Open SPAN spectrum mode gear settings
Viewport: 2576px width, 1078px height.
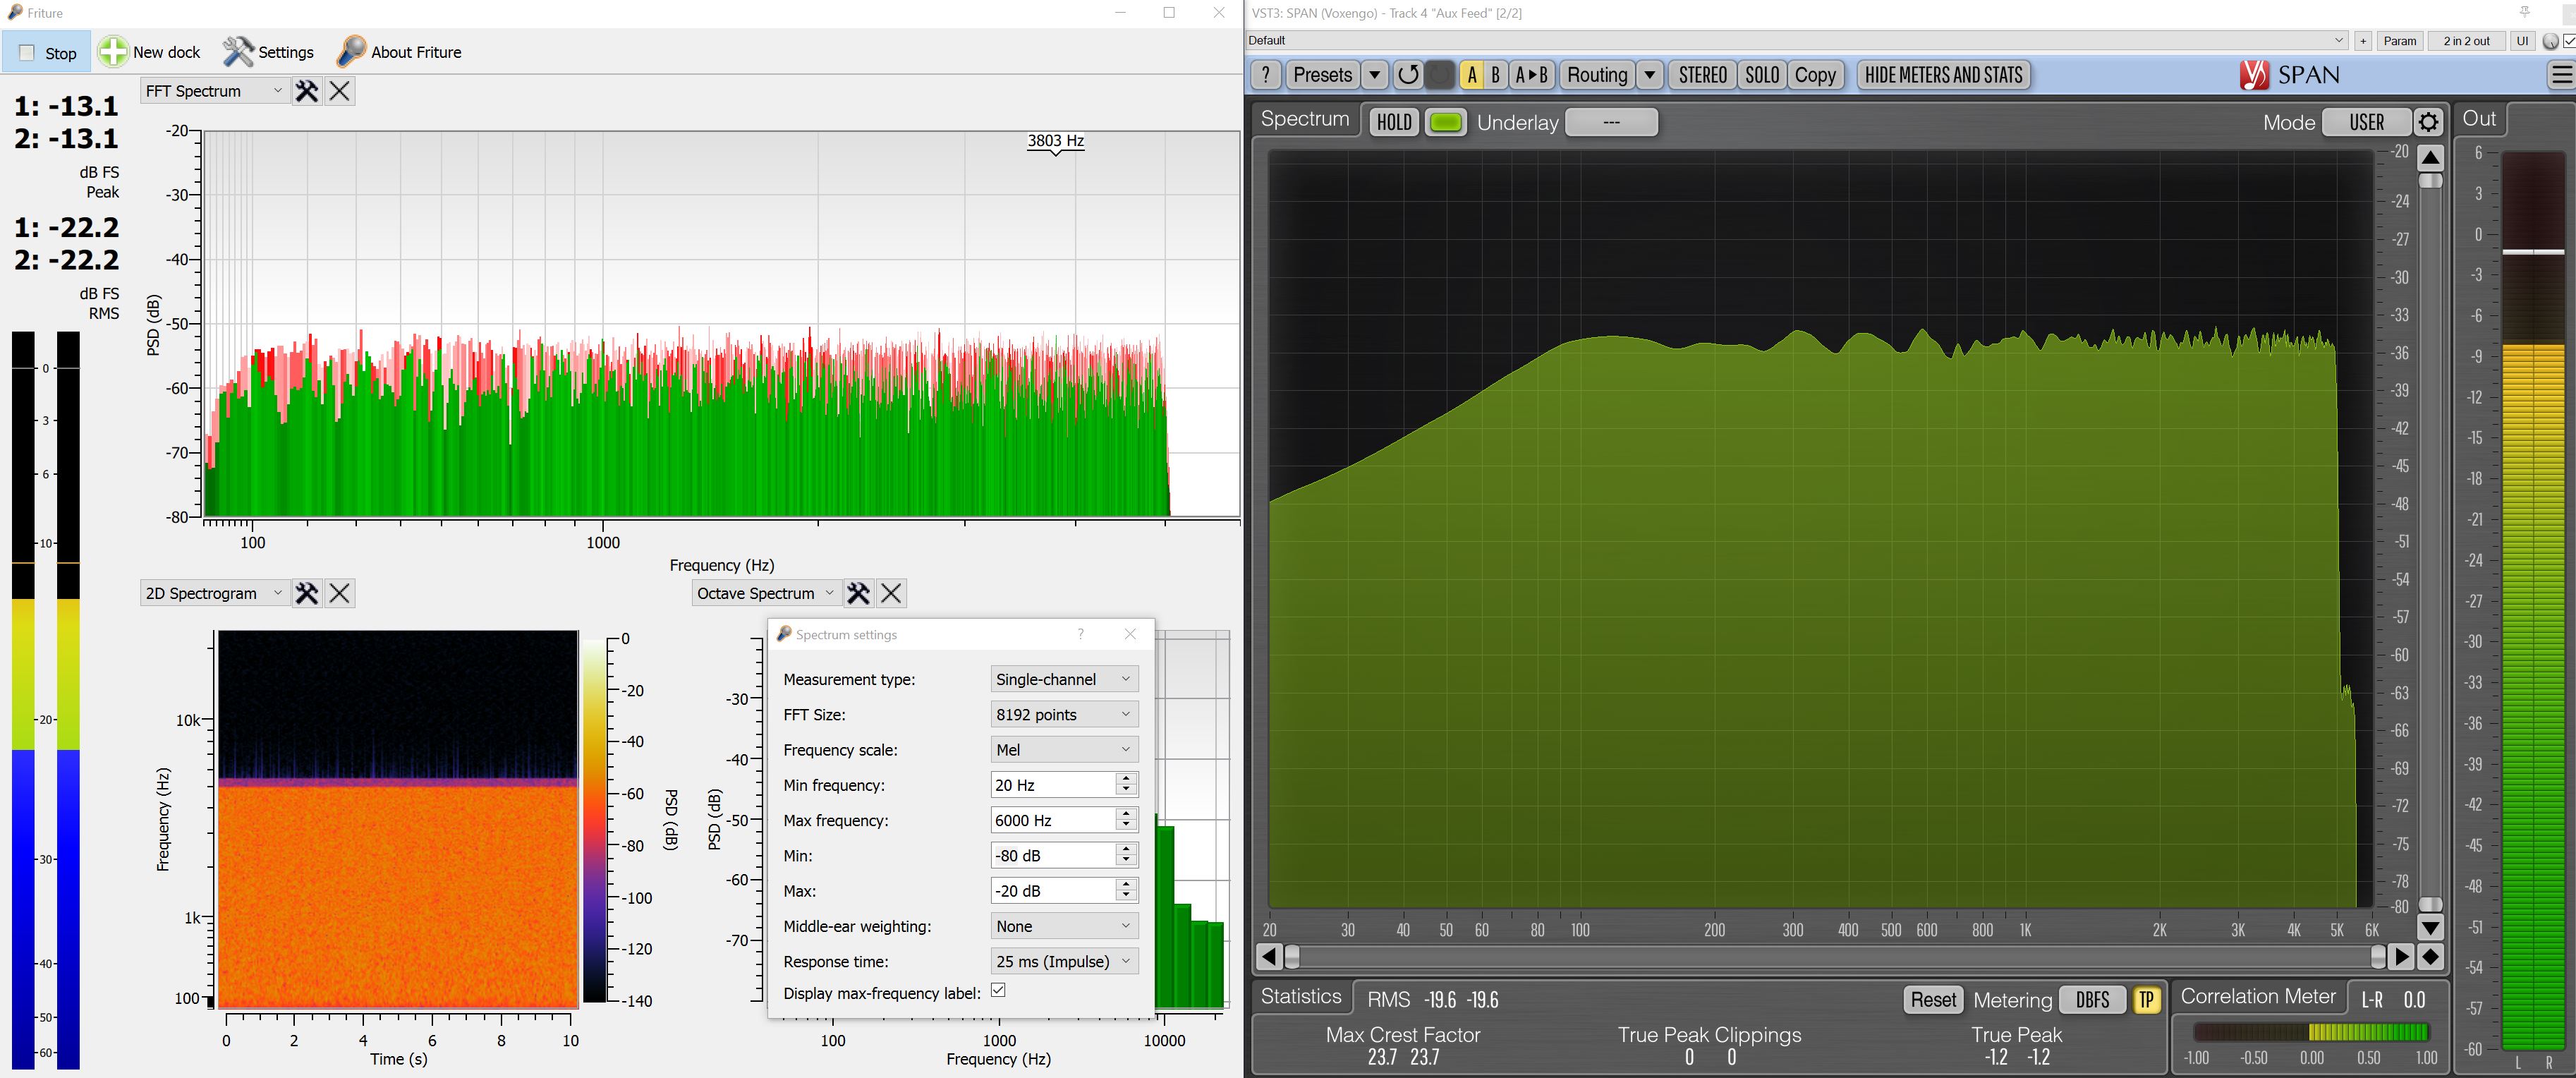click(x=2428, y=122)
